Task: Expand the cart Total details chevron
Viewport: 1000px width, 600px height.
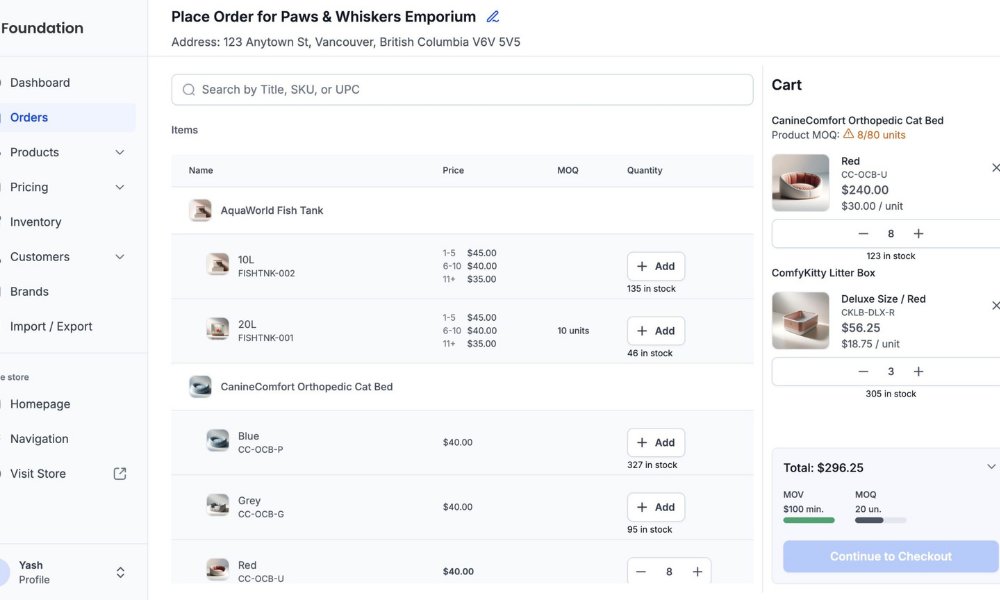Action: pyautogui.click(x=991, y=467)
